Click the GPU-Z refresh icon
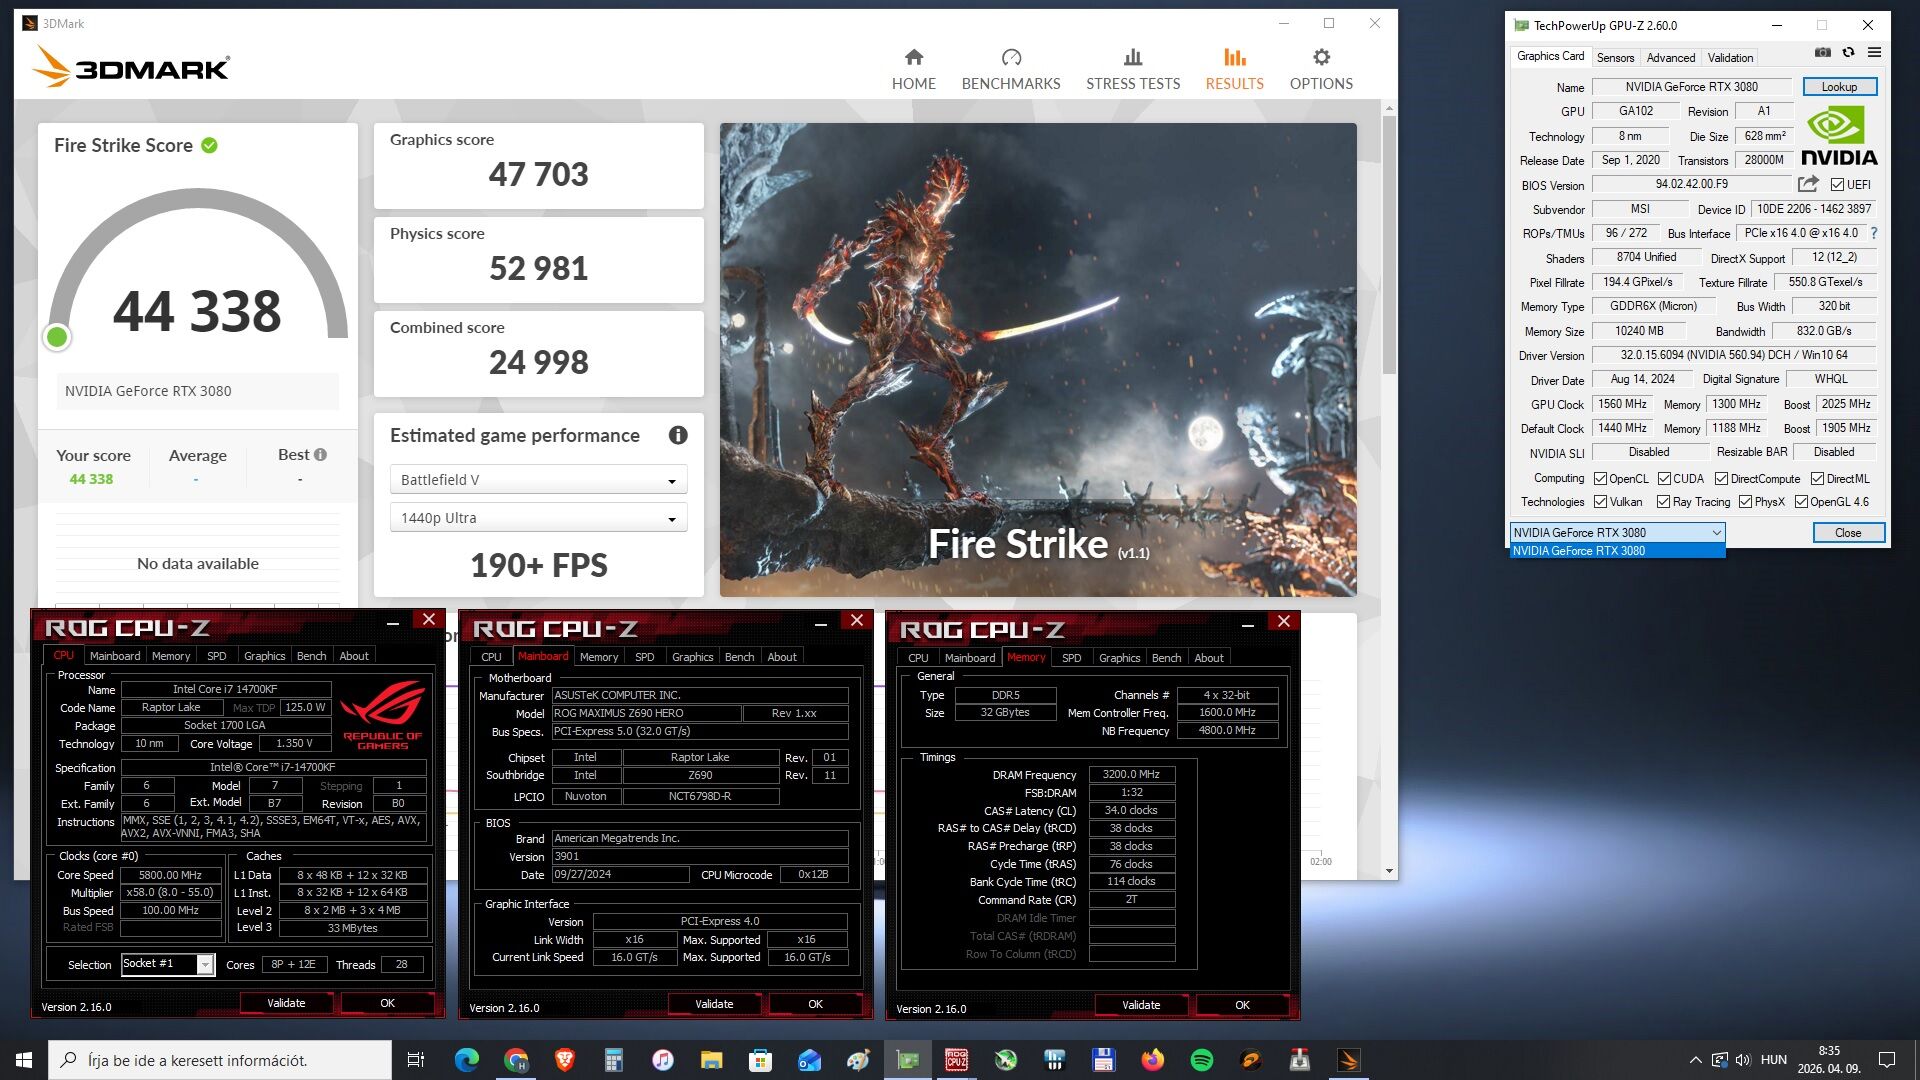This screenshot has width=1920, height=1080. click(x=1848, y=52)
